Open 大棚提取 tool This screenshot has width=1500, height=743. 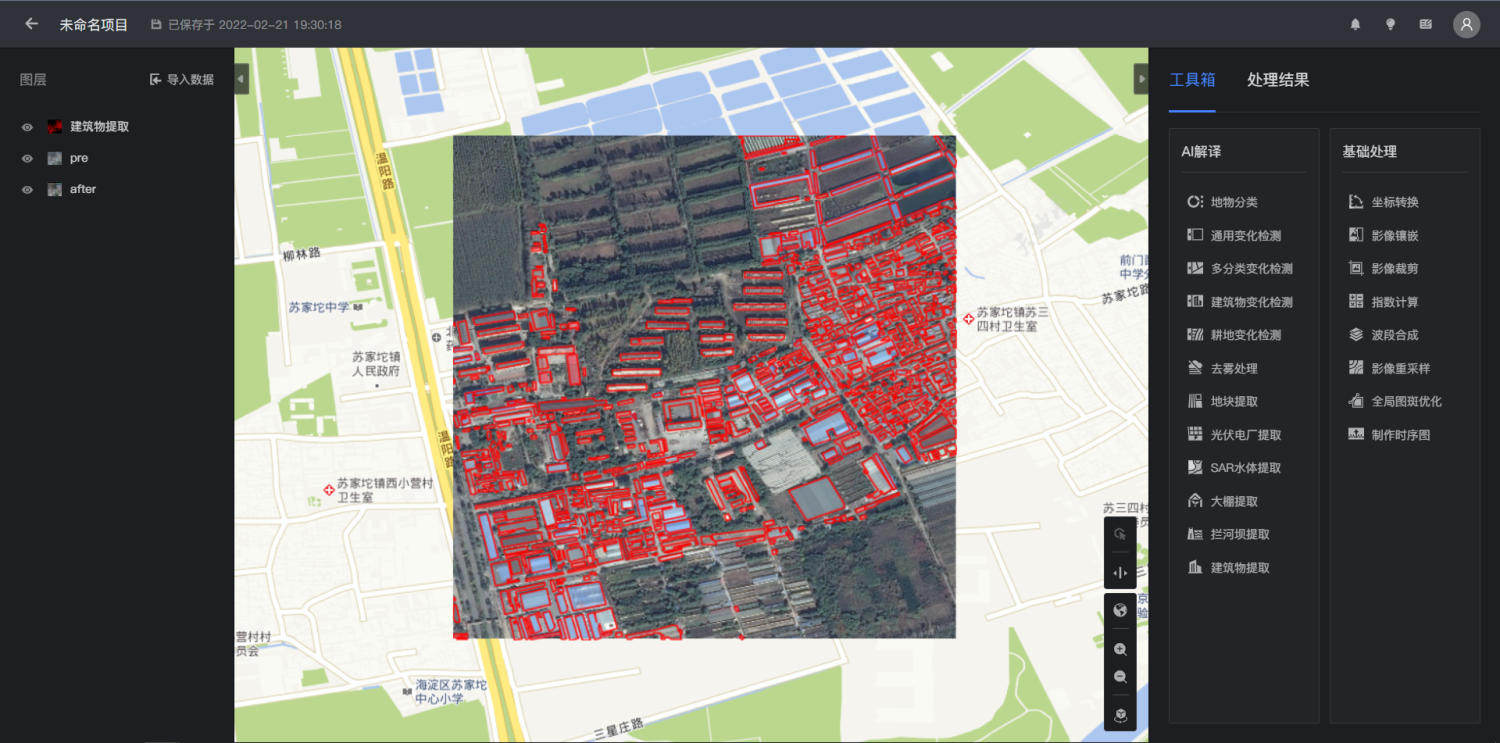1222,502
